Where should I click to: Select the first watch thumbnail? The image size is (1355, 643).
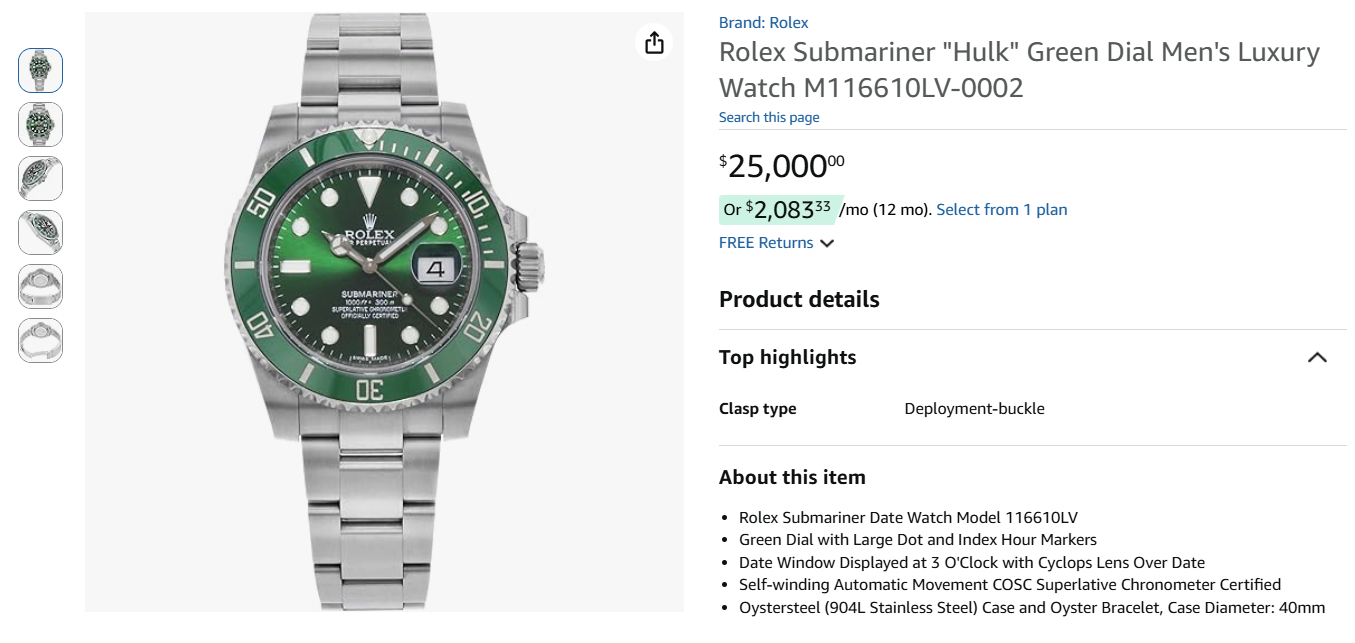pos(39,70)
